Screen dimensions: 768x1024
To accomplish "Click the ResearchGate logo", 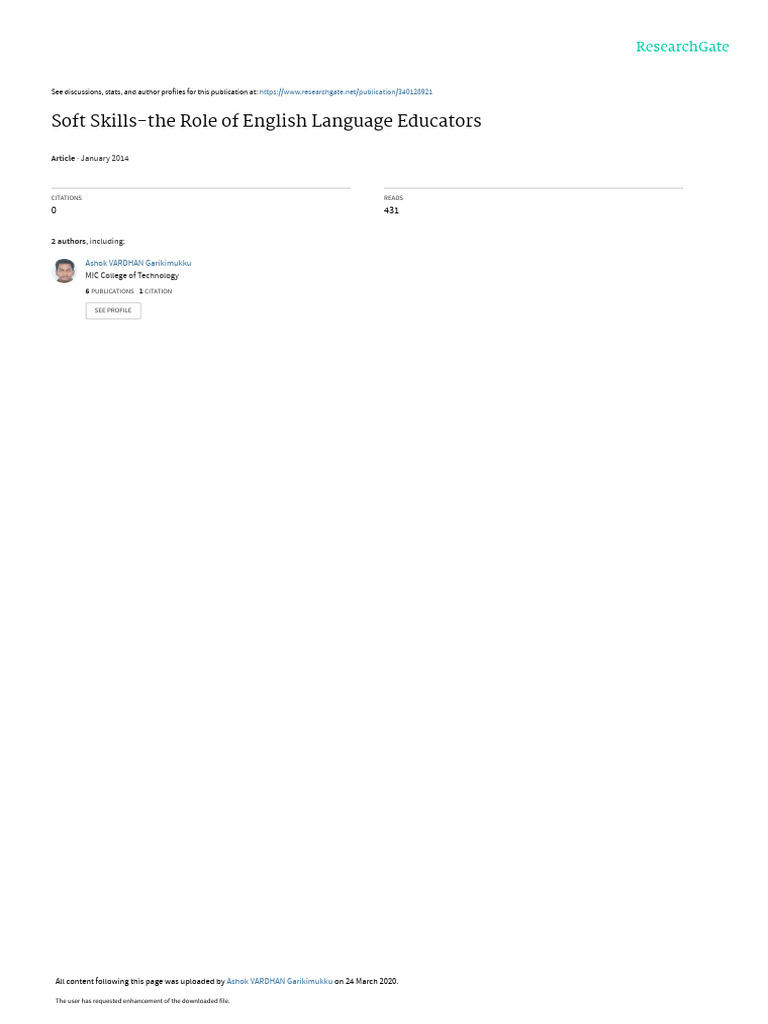I will pyautogui.click(x=682, y=46).
